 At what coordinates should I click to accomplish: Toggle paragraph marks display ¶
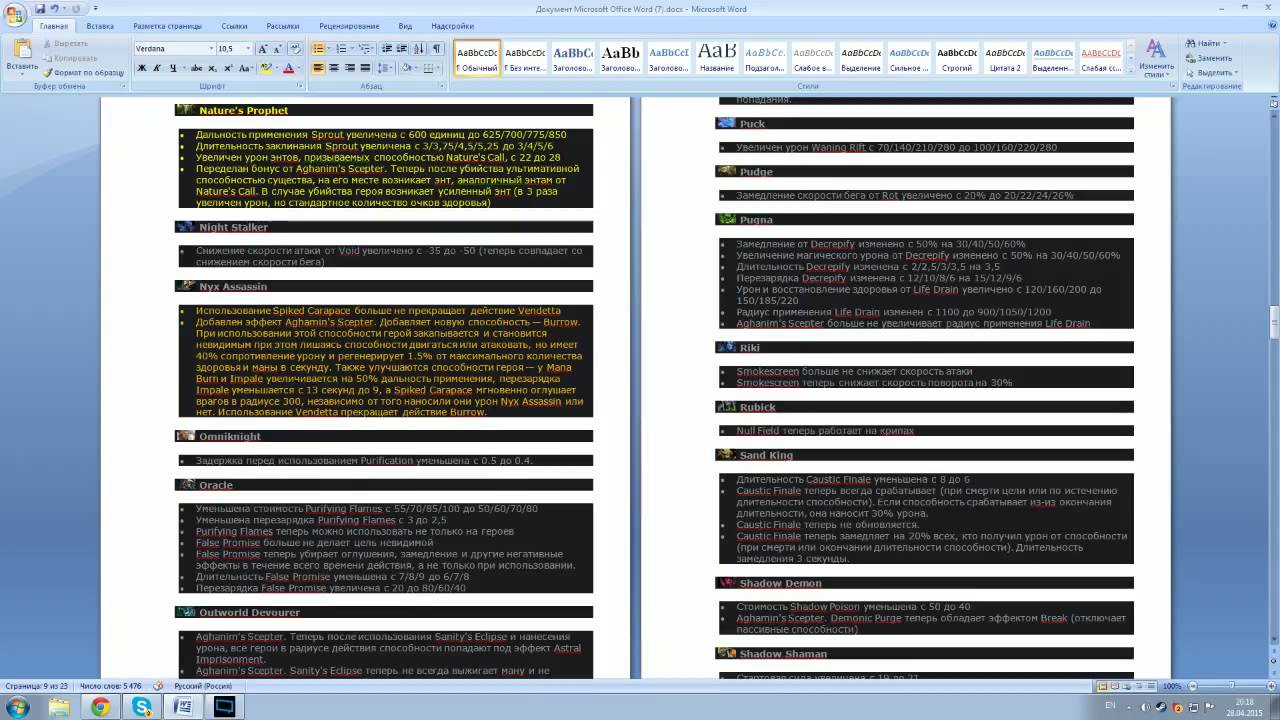coord(436,48)
